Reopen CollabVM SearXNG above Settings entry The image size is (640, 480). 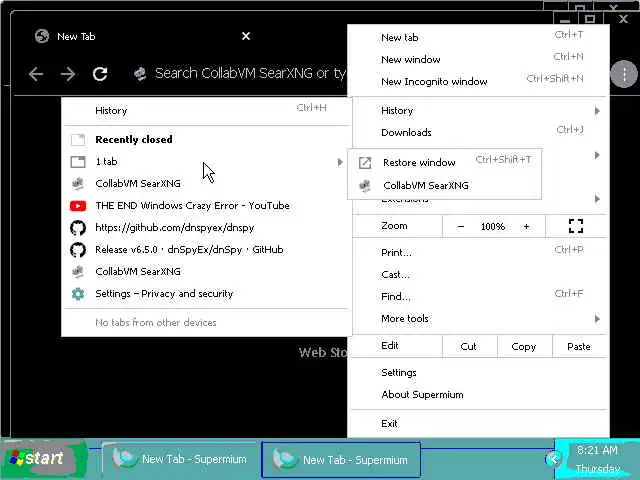pos(207,272)
